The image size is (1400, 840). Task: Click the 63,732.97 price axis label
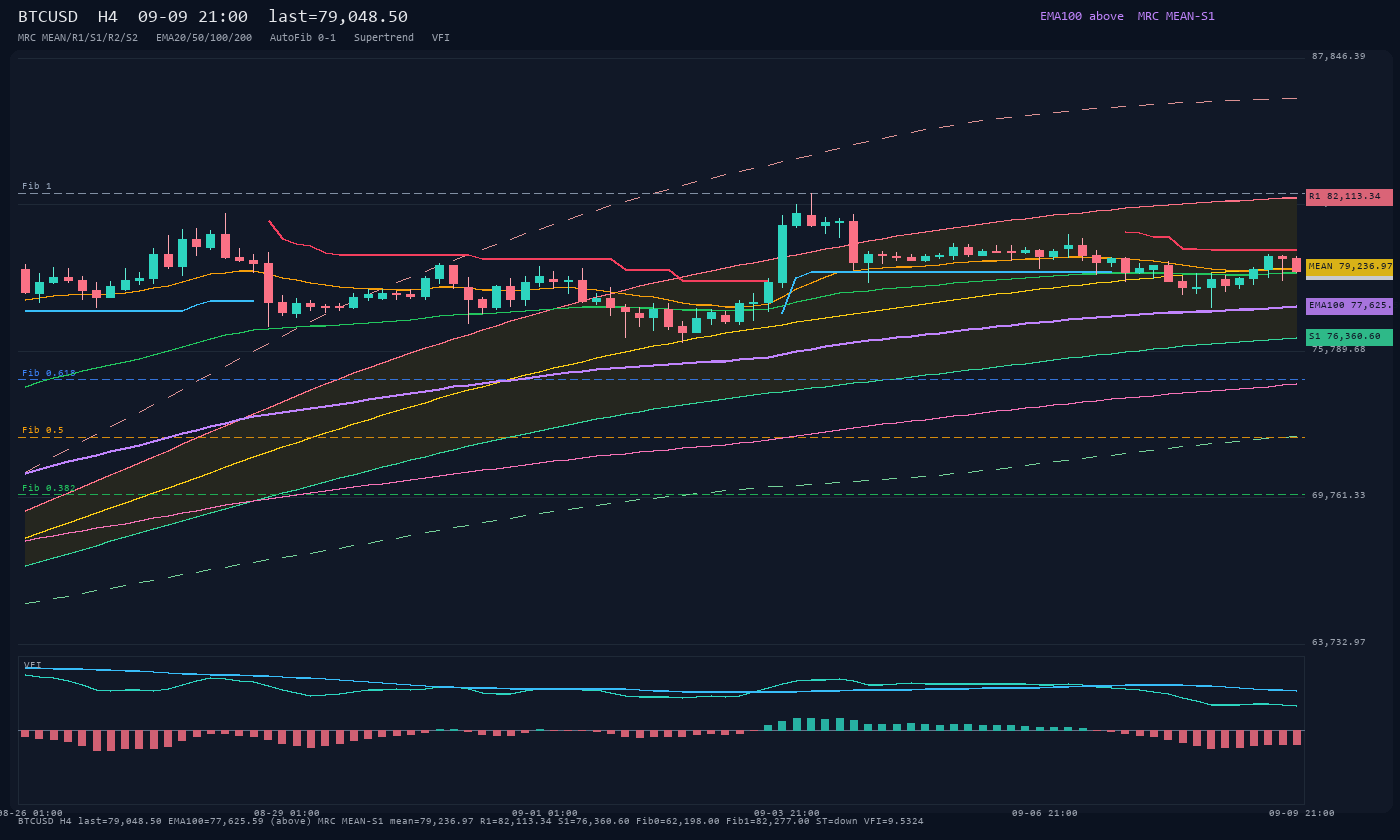point(1338,642)
